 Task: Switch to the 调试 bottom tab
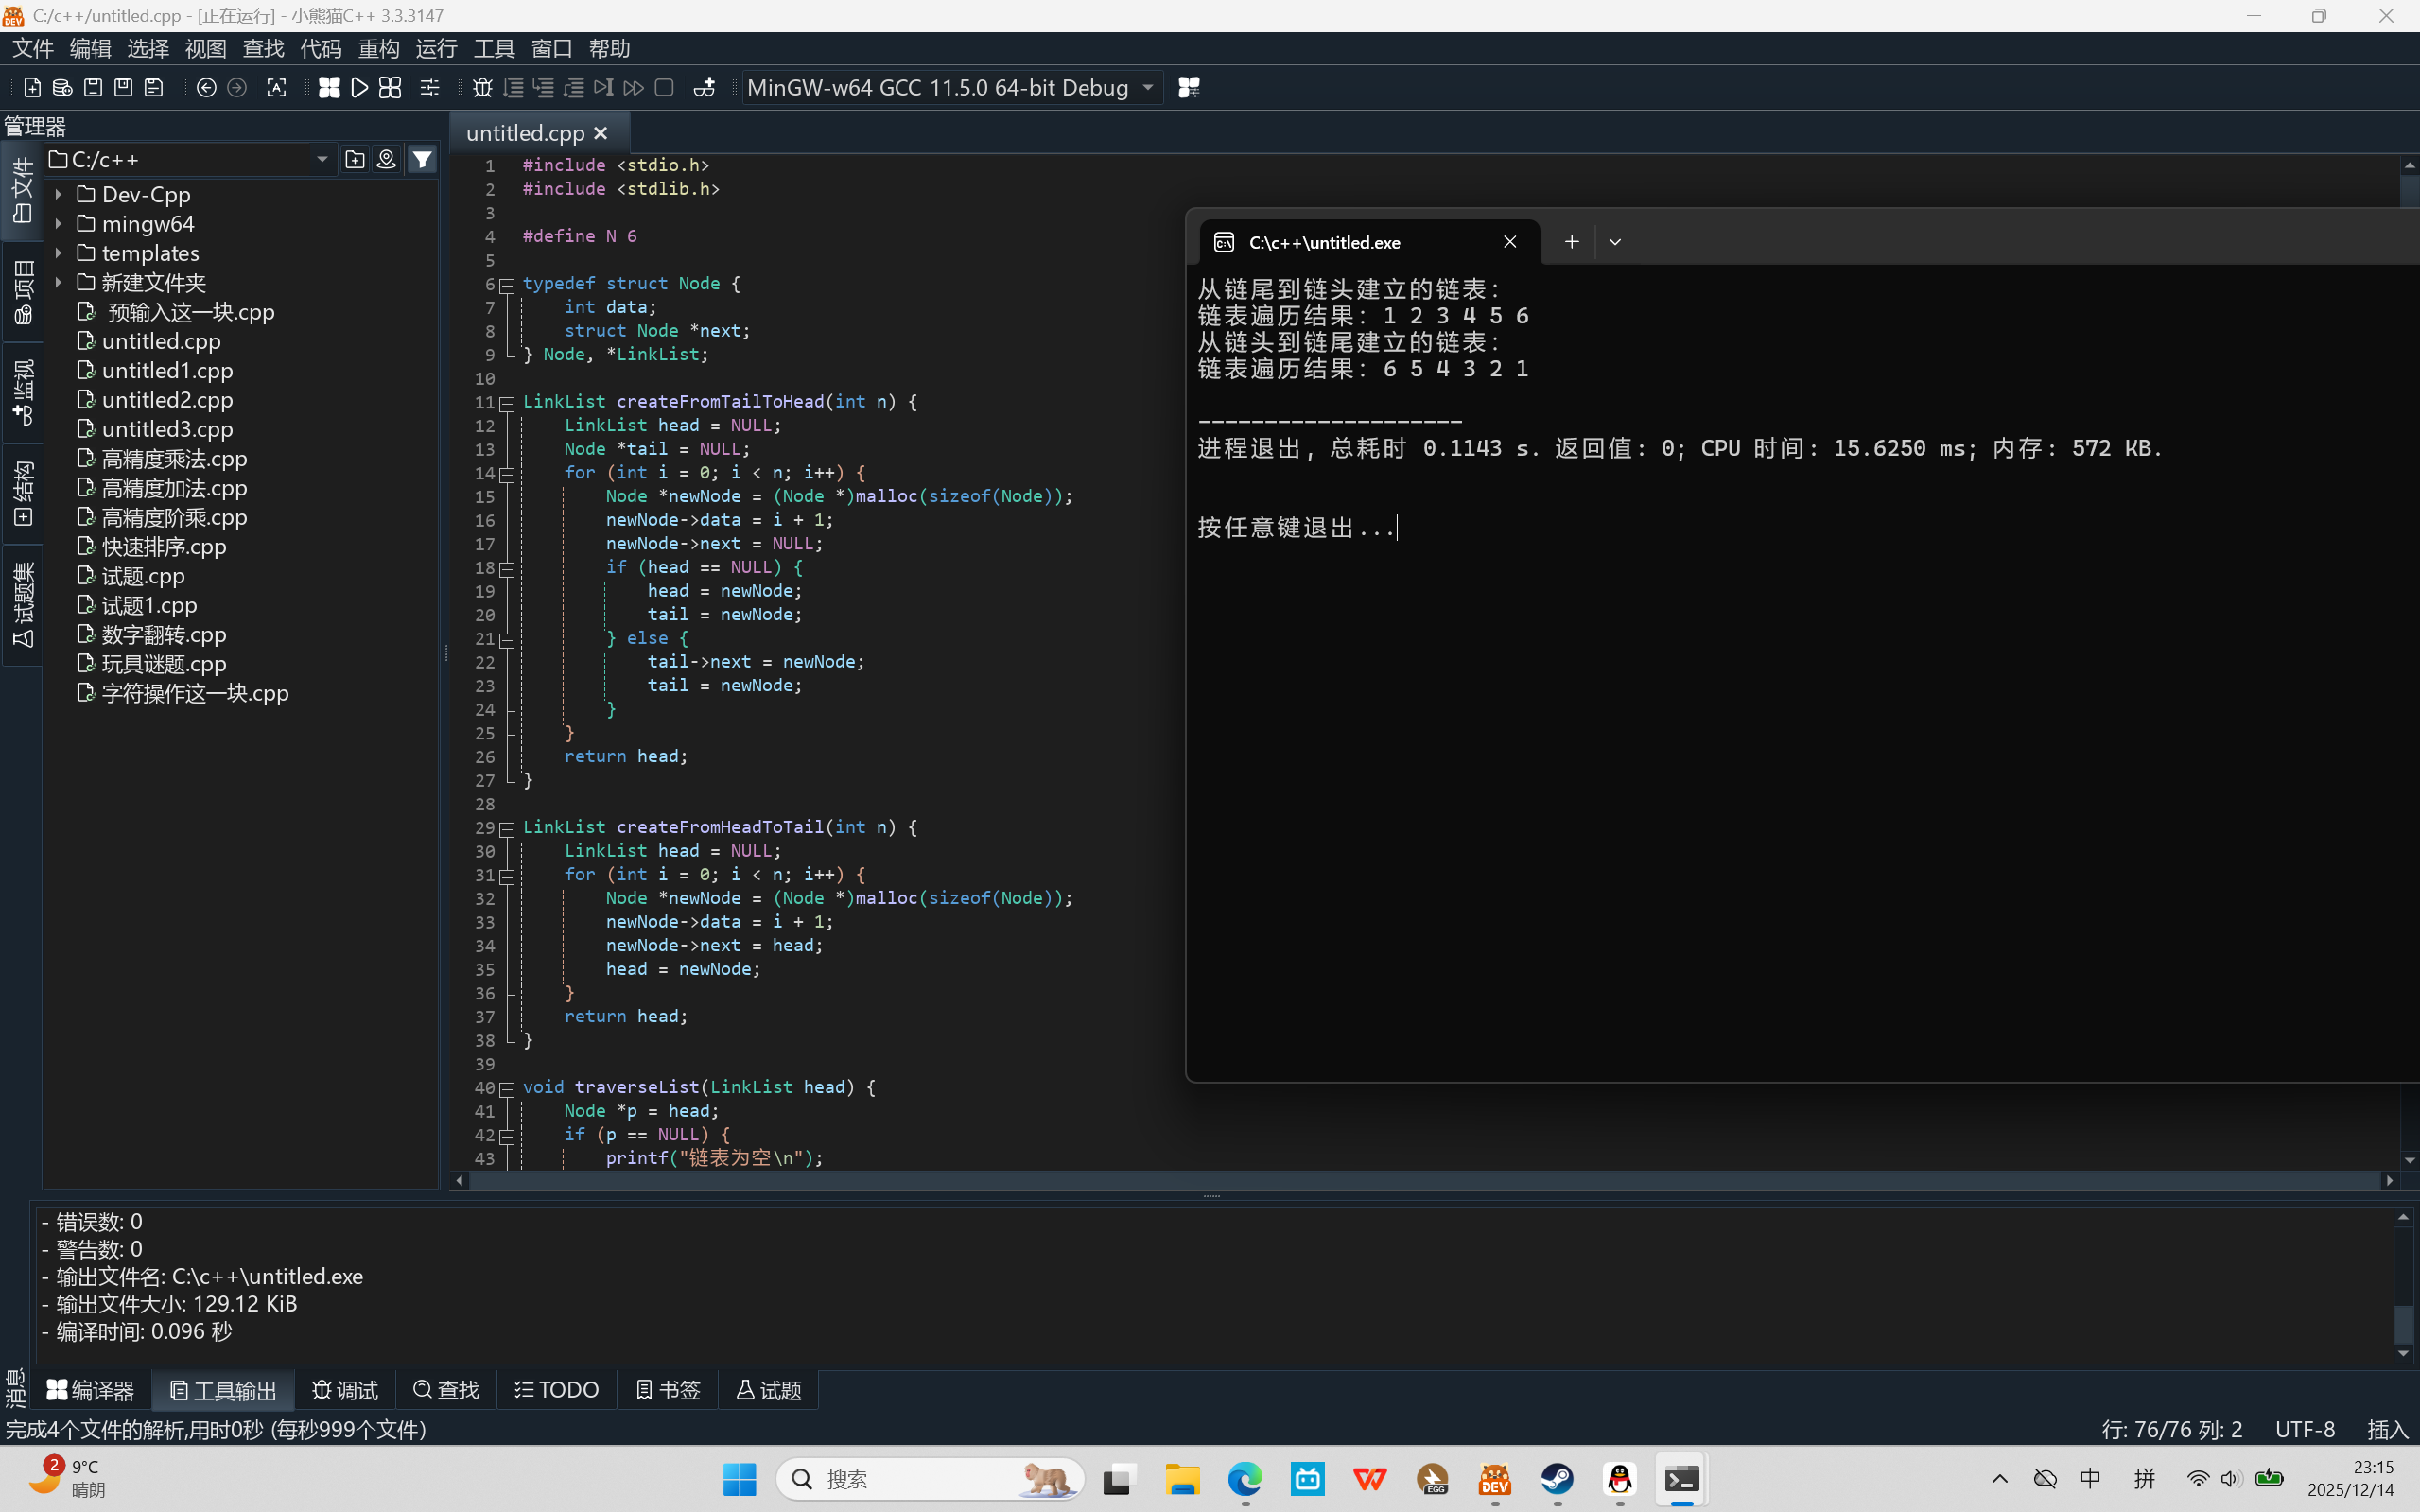(x=345, y=1390)
